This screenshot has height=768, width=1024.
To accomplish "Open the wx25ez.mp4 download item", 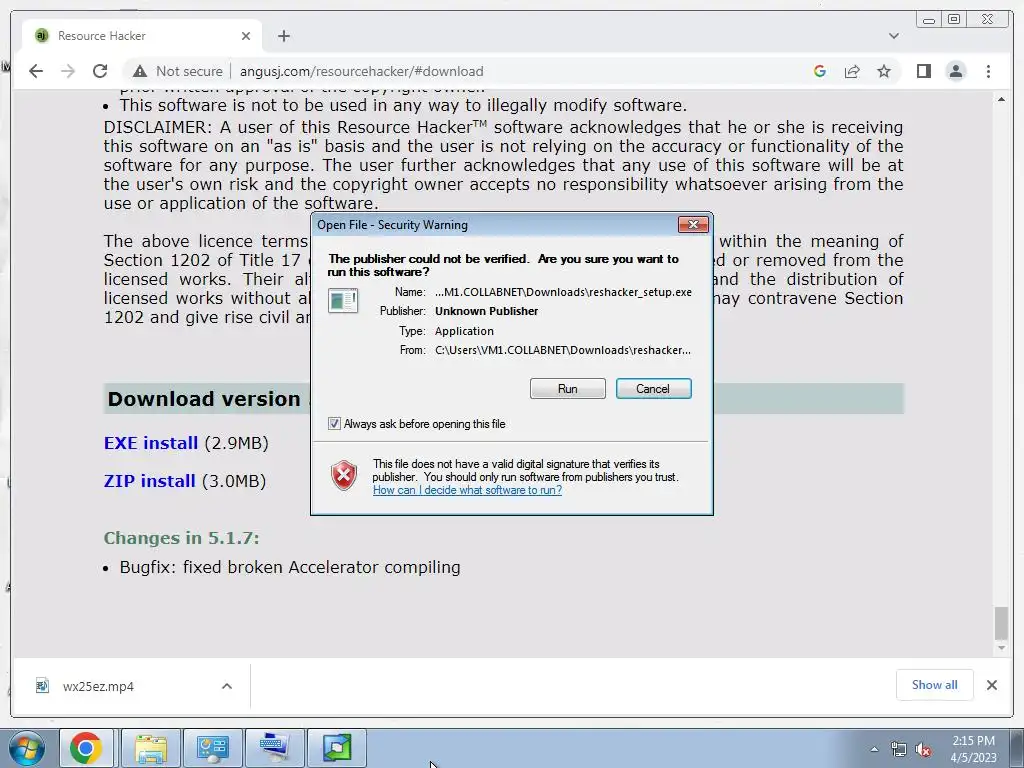I will click(98, 686).
